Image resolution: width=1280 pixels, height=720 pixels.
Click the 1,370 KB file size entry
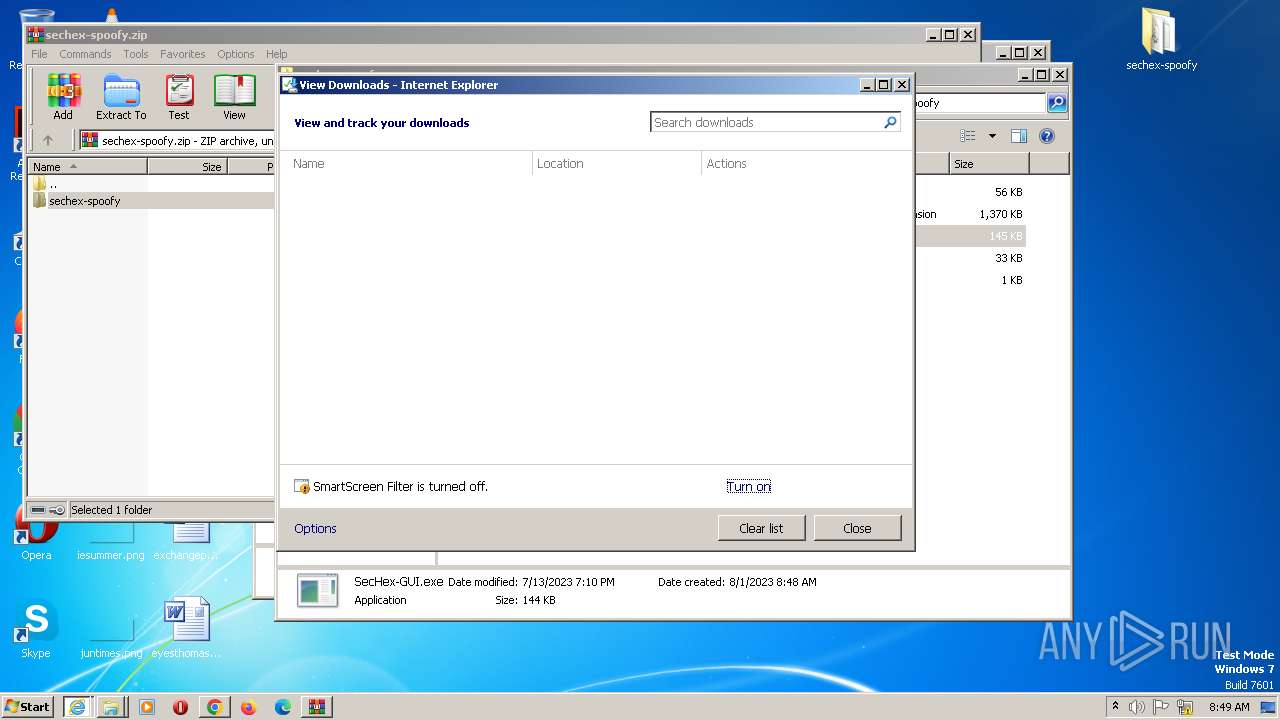click(1001, 214)
